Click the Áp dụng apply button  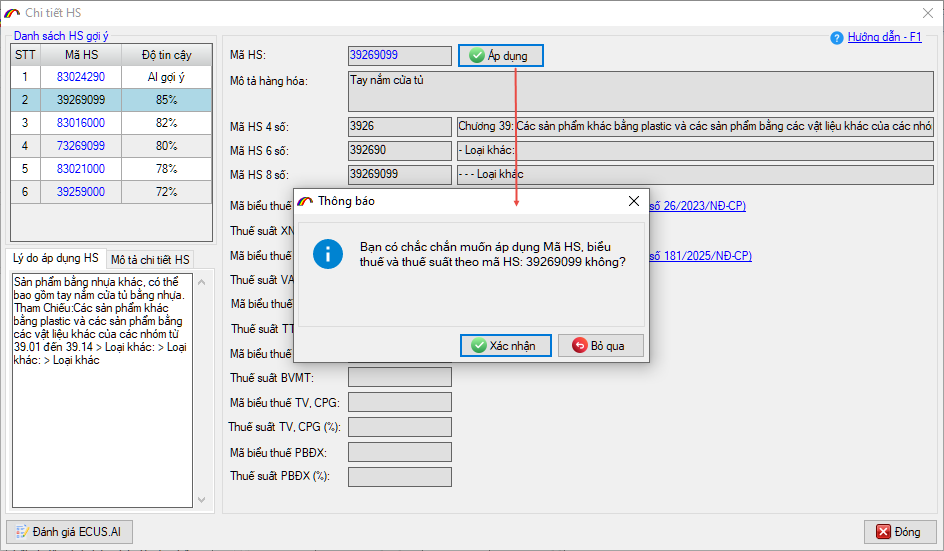coord(500,56)
